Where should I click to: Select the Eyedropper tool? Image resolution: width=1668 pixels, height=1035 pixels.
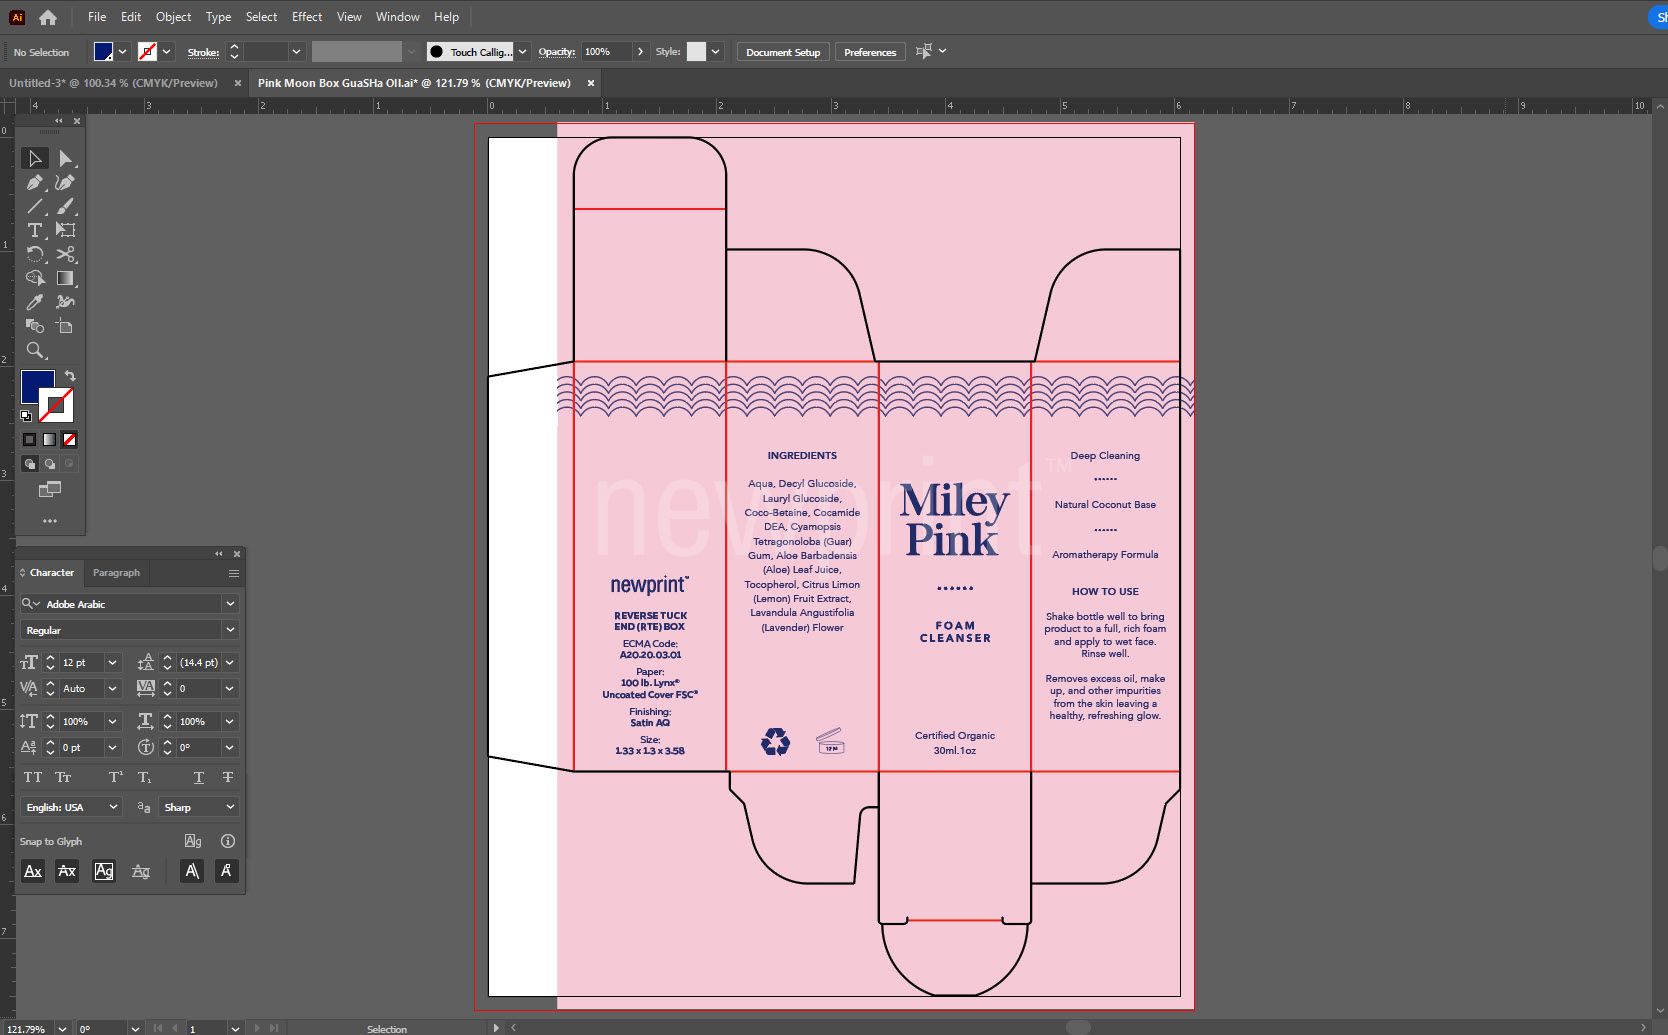click(x=35, y=302)
